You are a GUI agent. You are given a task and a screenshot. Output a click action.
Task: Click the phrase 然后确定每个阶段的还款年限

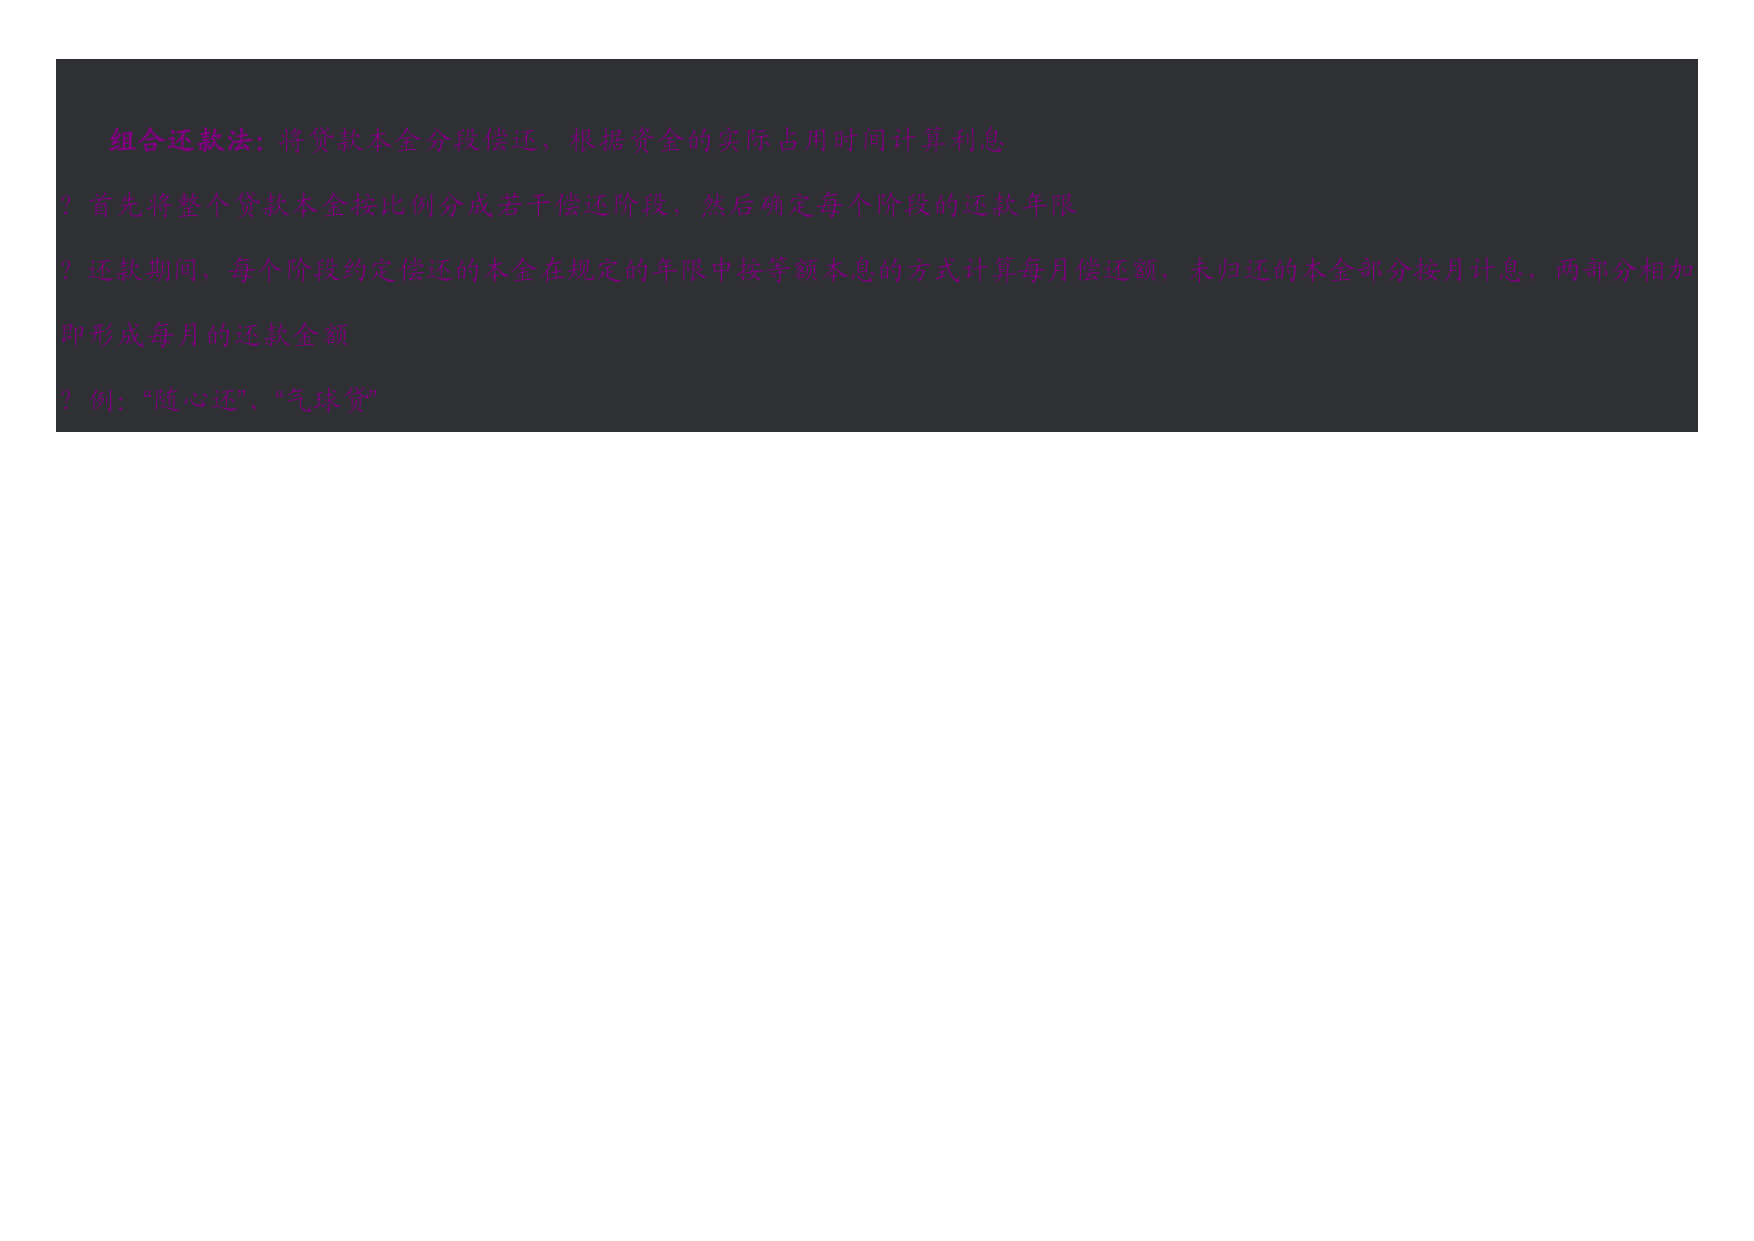coord(889,206)
